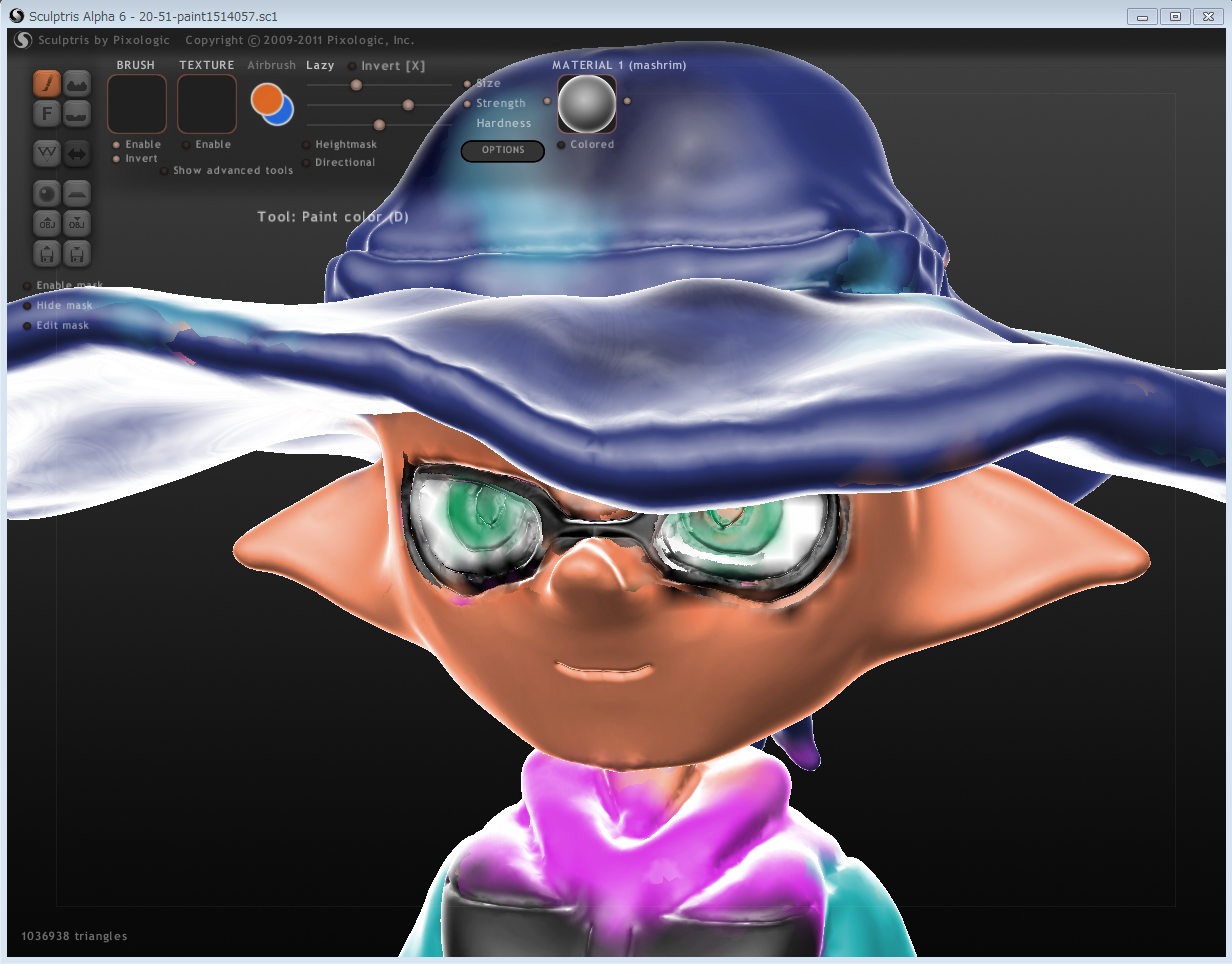Toggle the Airbrush mode label

(272, 66)
